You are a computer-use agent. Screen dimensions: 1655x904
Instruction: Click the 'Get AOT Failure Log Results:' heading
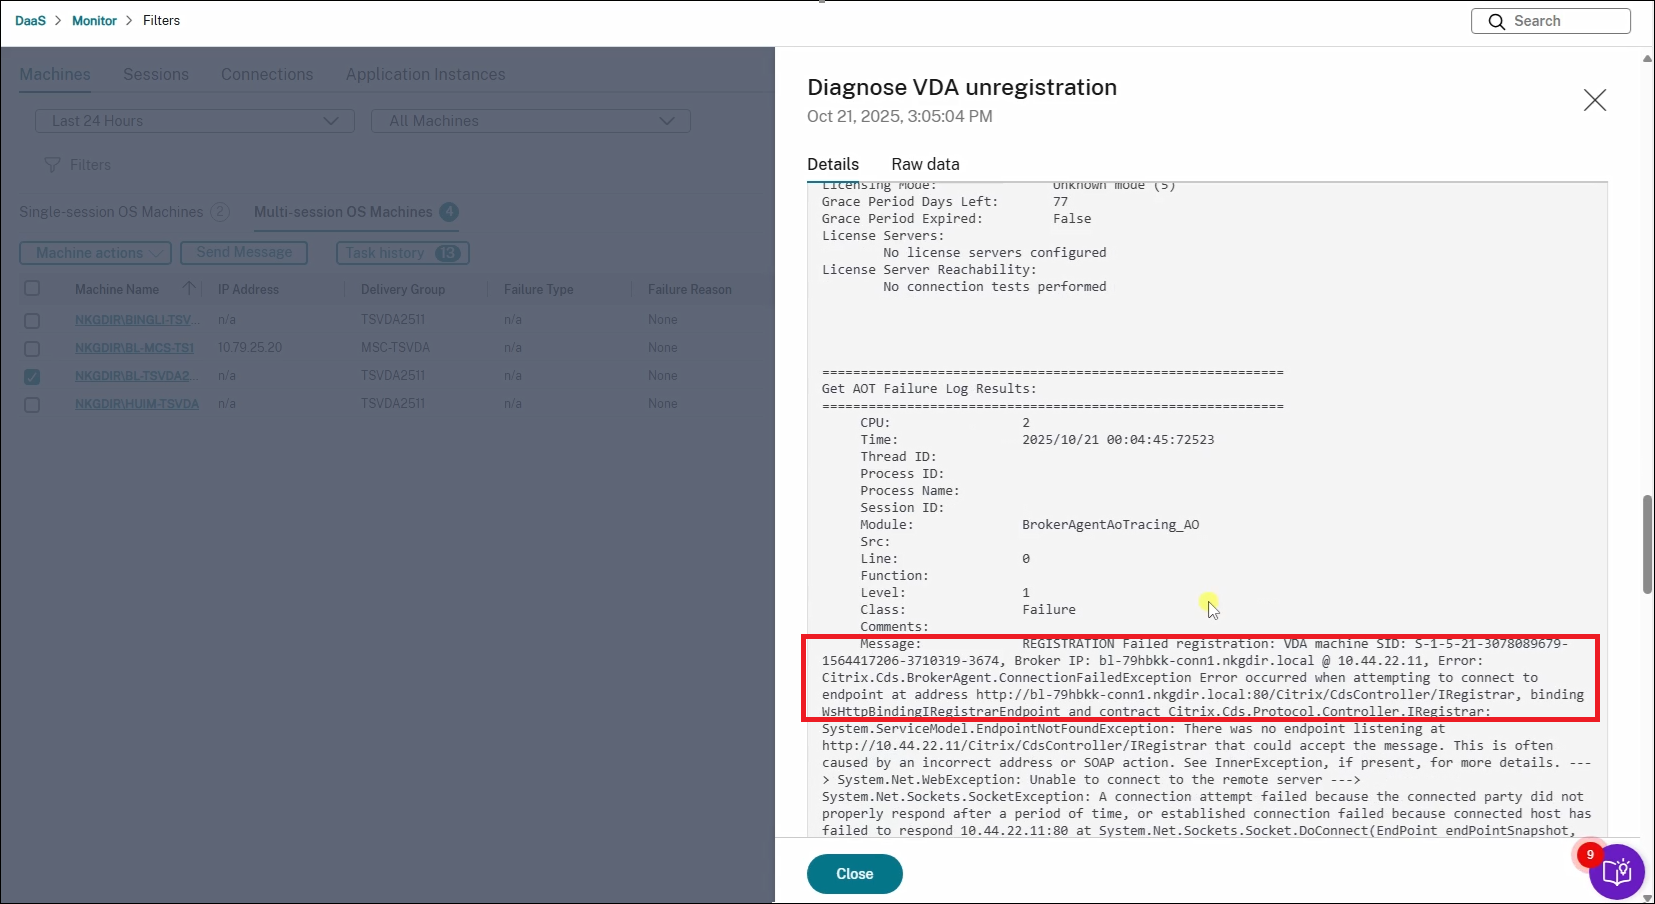tap(929, 389)
